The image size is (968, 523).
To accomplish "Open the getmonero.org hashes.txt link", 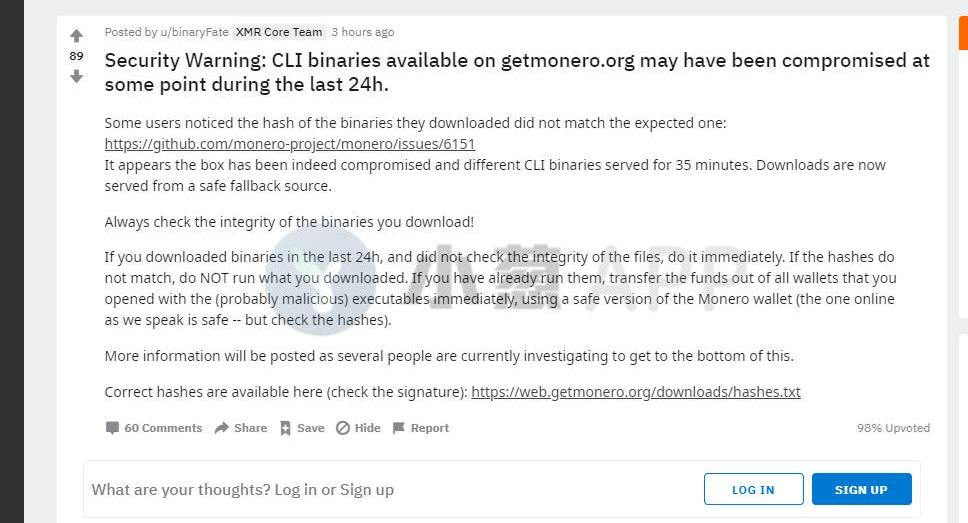I will 636,392.
